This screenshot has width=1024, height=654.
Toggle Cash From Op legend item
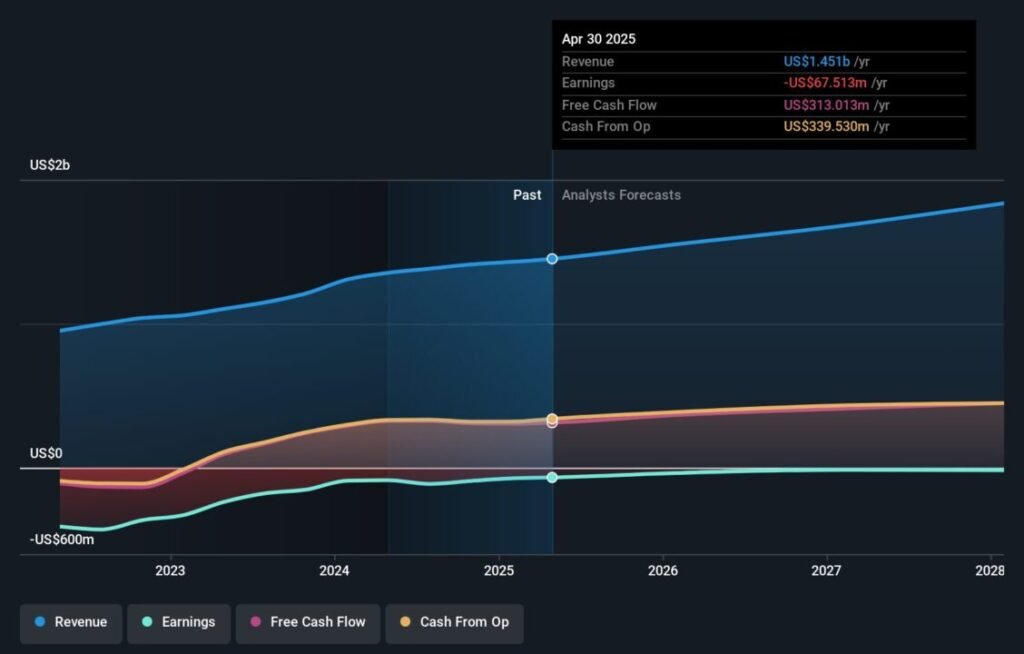454,622
